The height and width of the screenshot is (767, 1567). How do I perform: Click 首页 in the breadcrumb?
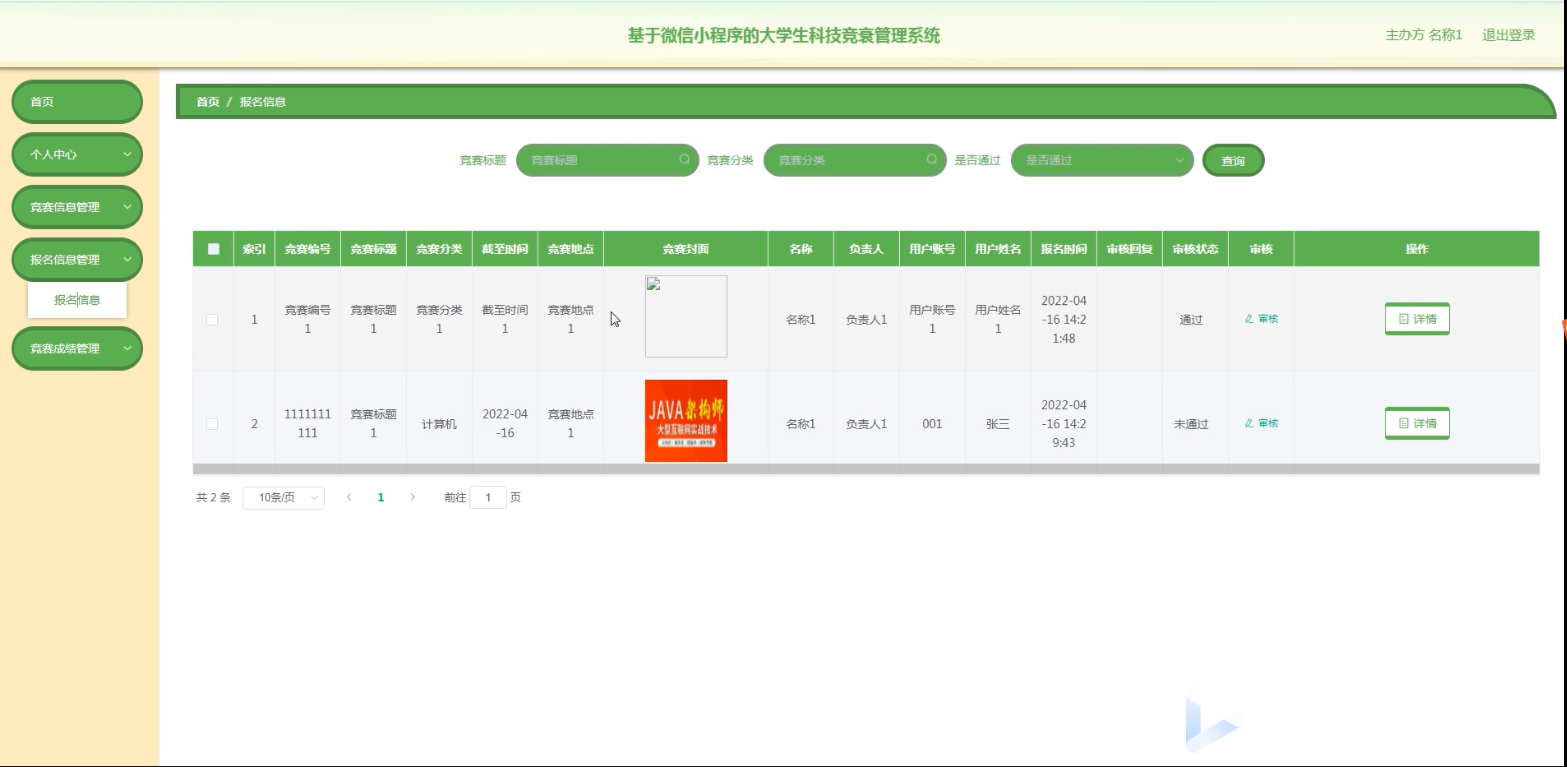pyautogui.click(x=208, y=102)
